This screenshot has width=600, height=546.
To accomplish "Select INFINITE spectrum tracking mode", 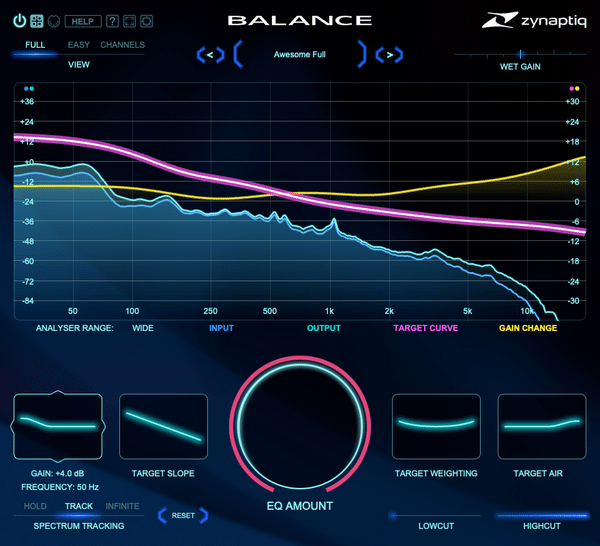I will click(122, 507).
